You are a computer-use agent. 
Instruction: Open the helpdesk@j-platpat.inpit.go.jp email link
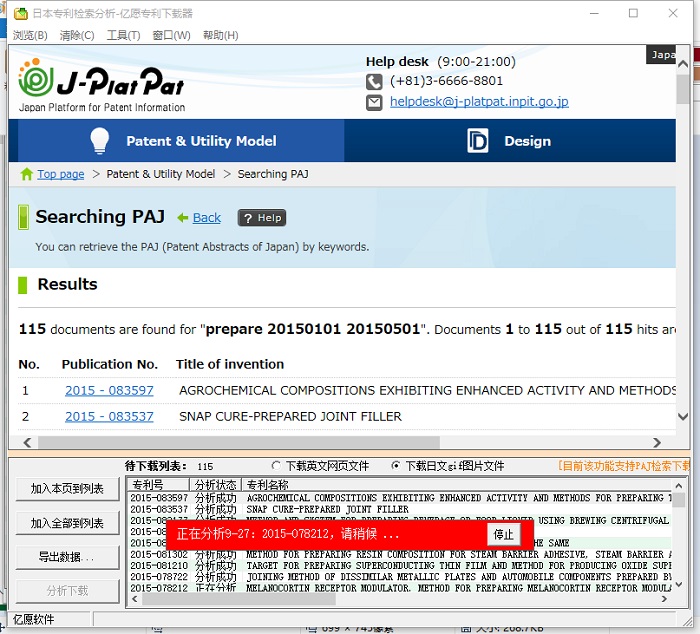point(479,102)
